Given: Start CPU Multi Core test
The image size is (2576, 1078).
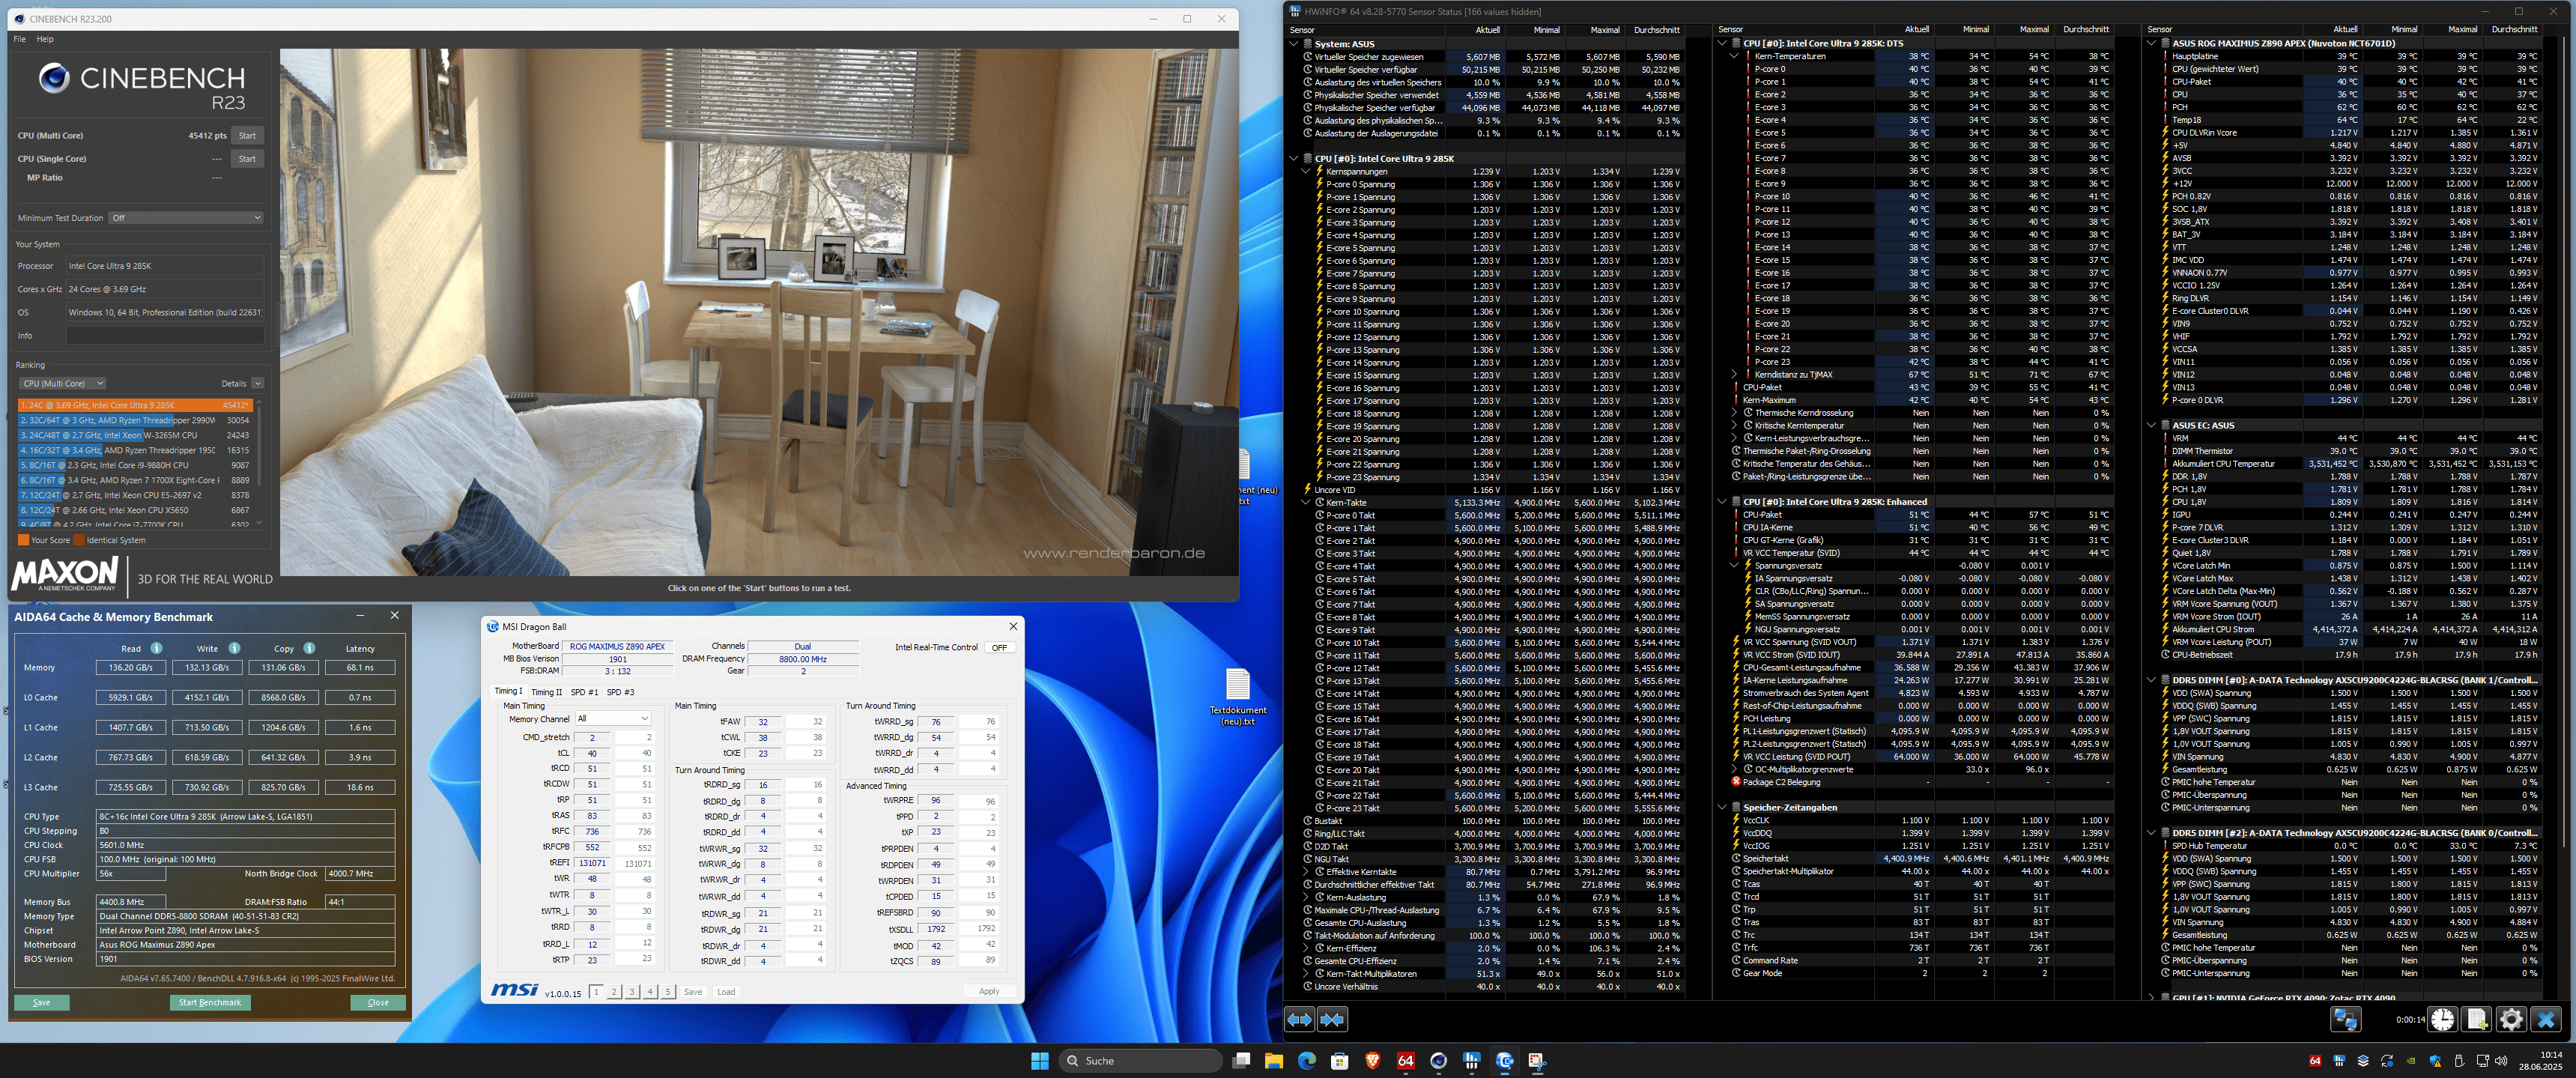Looking at the screenshot, I should point(247,136).
